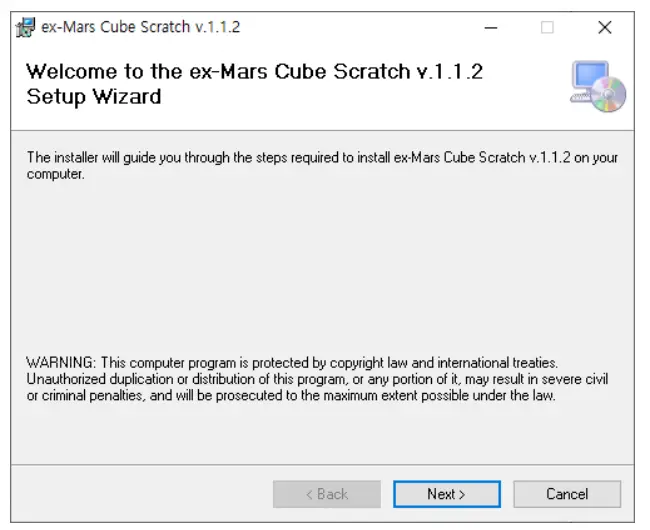Close the installer with the X button
The image size is (650, 530).
tap(604, 27)
